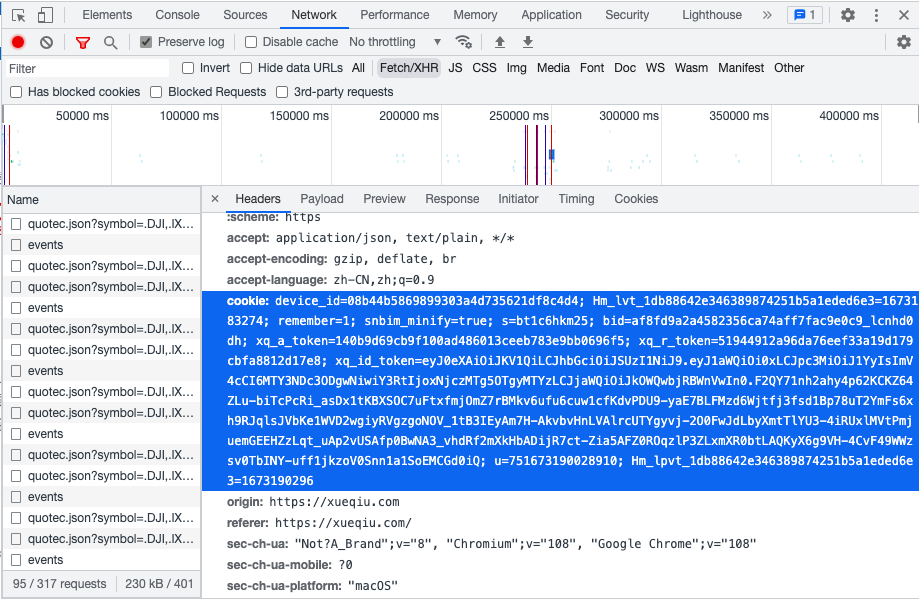This screenshot has height=599, width=919.
Task: Show more tabs with the double chevron
Action: click(767, 15)
